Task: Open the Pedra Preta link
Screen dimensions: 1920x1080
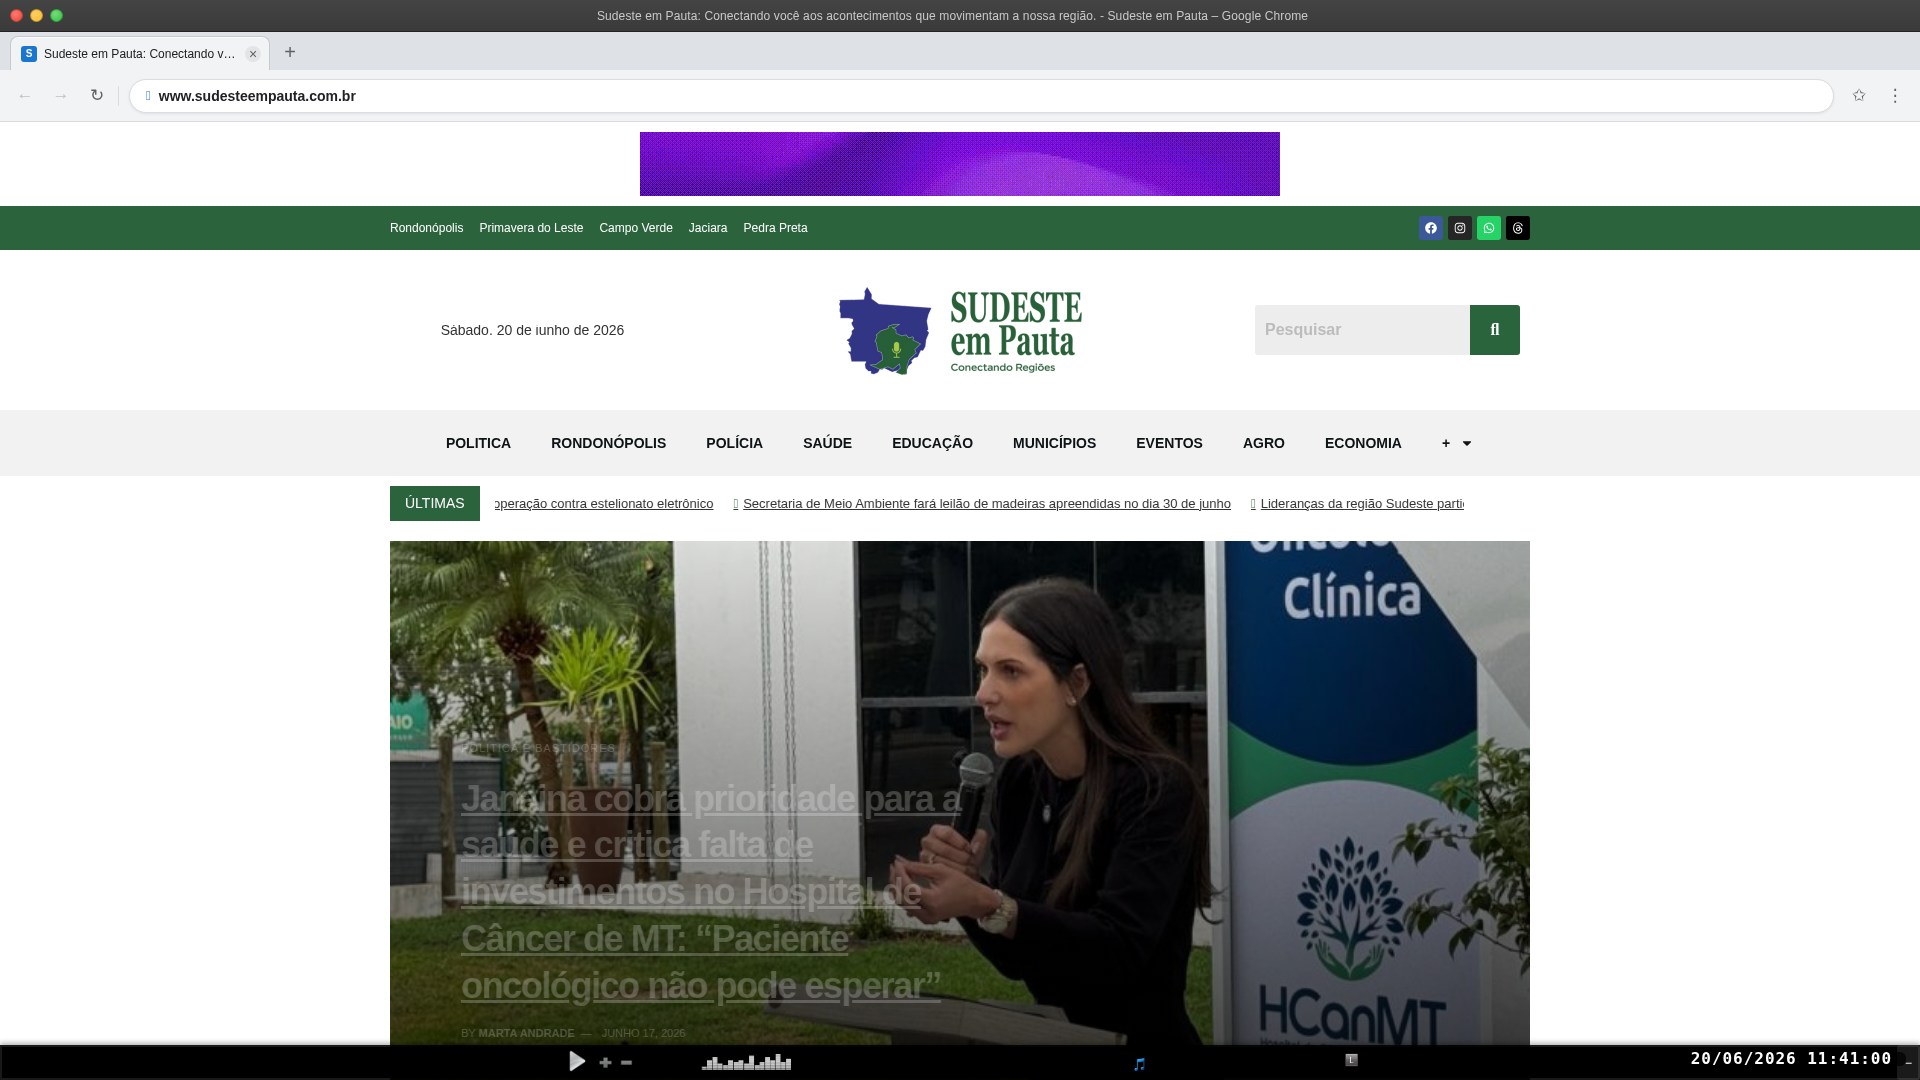Action: pyautogui.click(x=775, y=228)
